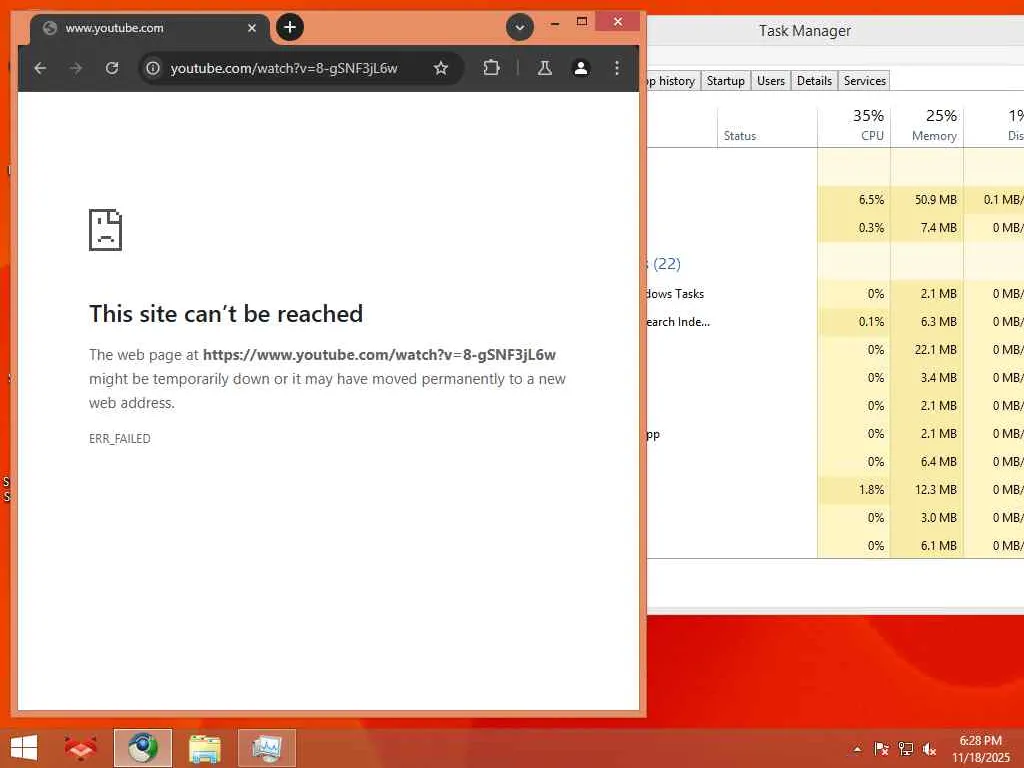This screenshot has width=1024, height=768.
Task: Switch to Task Manager taskbar icon
Action: (x=266, y=748)
